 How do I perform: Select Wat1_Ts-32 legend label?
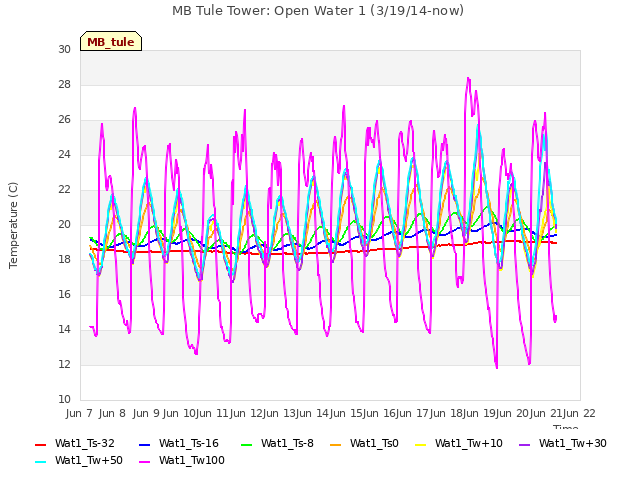coord(85,443)
